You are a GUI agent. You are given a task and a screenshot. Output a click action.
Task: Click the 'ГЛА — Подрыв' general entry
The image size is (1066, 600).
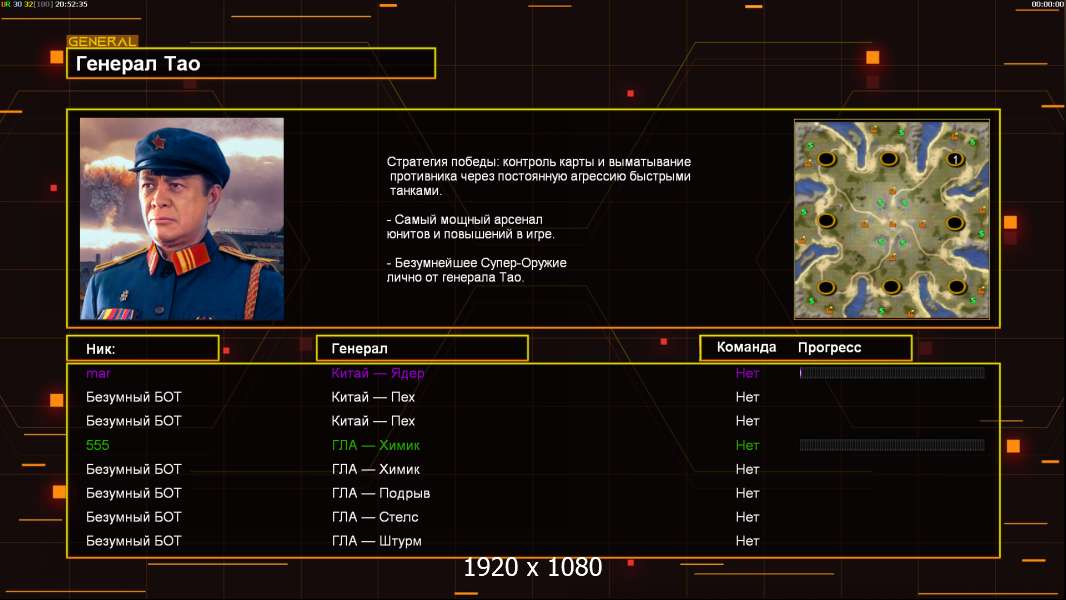(381, 493)
